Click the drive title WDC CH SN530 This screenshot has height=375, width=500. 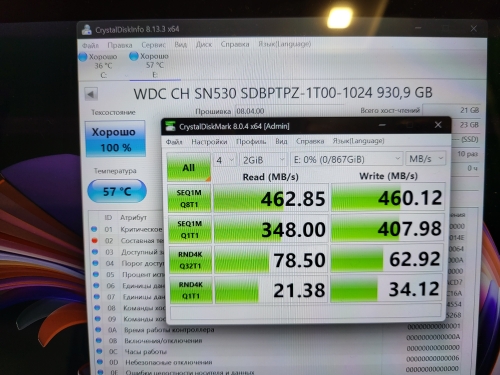click(x=283, y=93)
